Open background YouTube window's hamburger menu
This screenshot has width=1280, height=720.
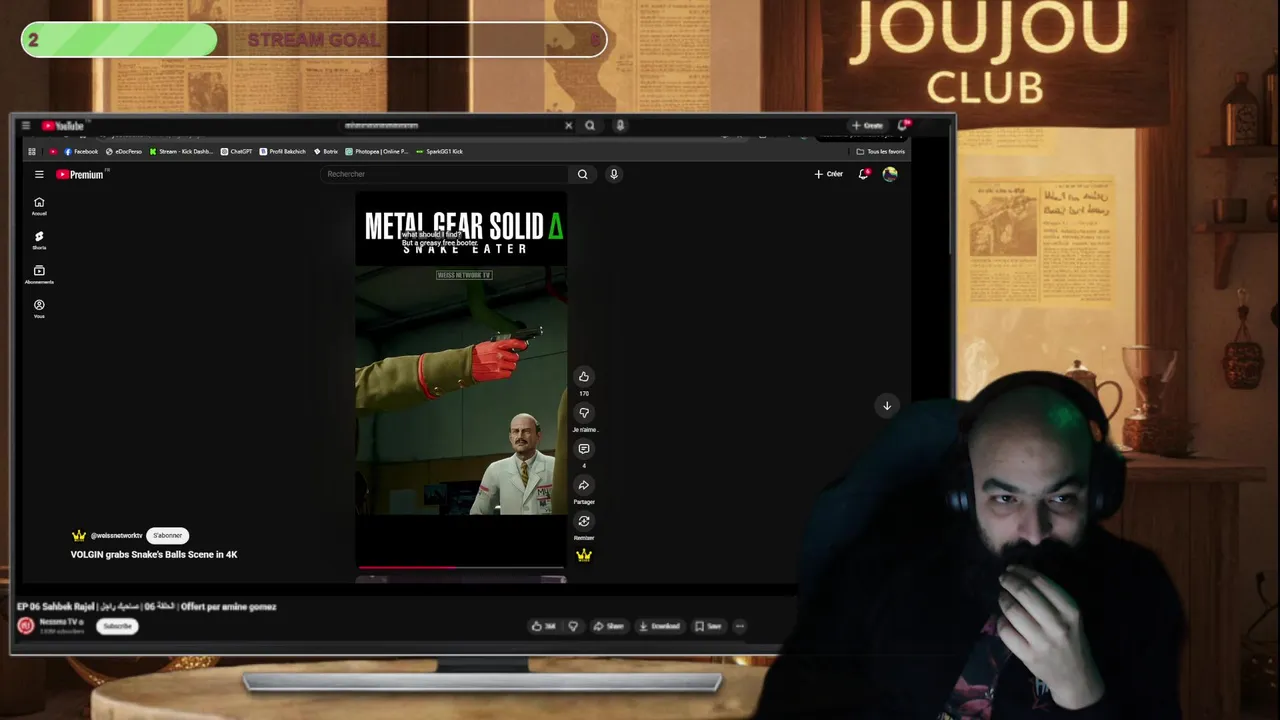coord(26,126)
